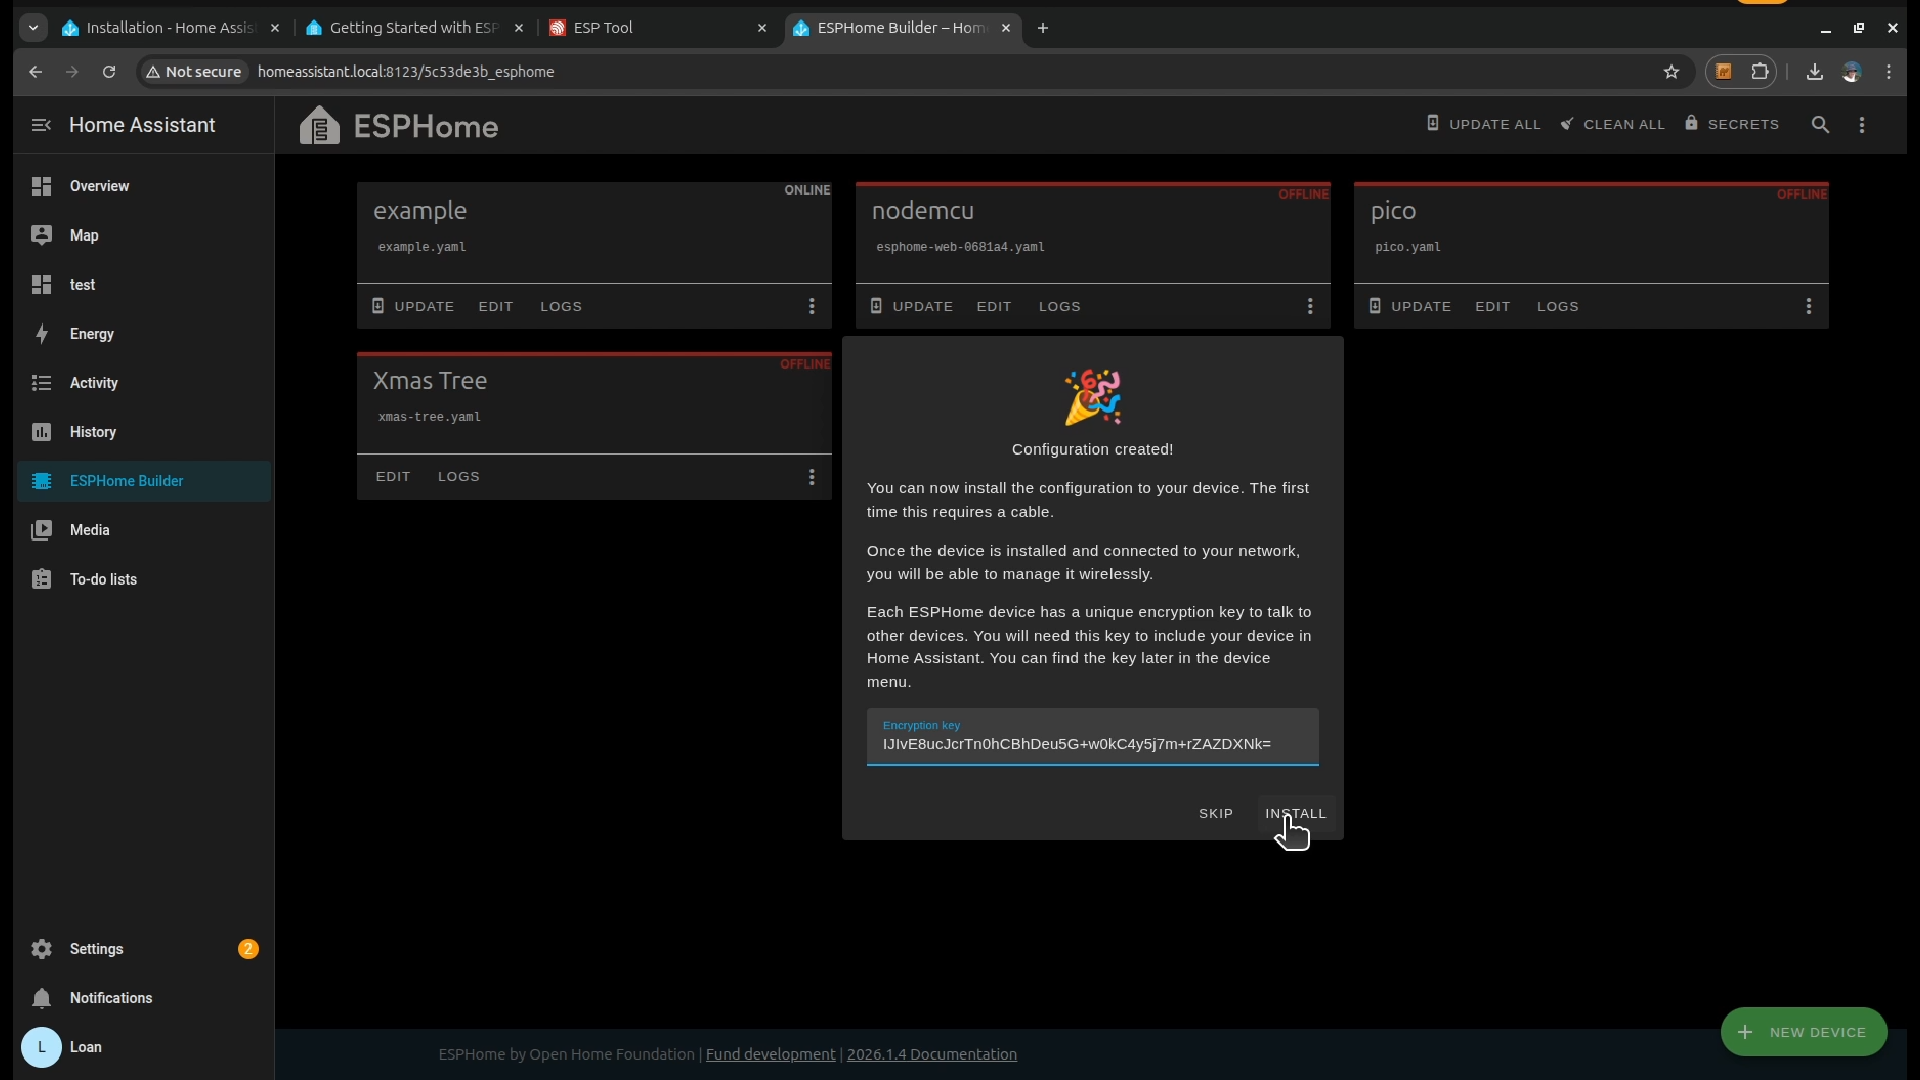Viewport: 1920px width, 1080px height.
Task: Edit the Xmas Tree configuration
Action: coord(393,476)
